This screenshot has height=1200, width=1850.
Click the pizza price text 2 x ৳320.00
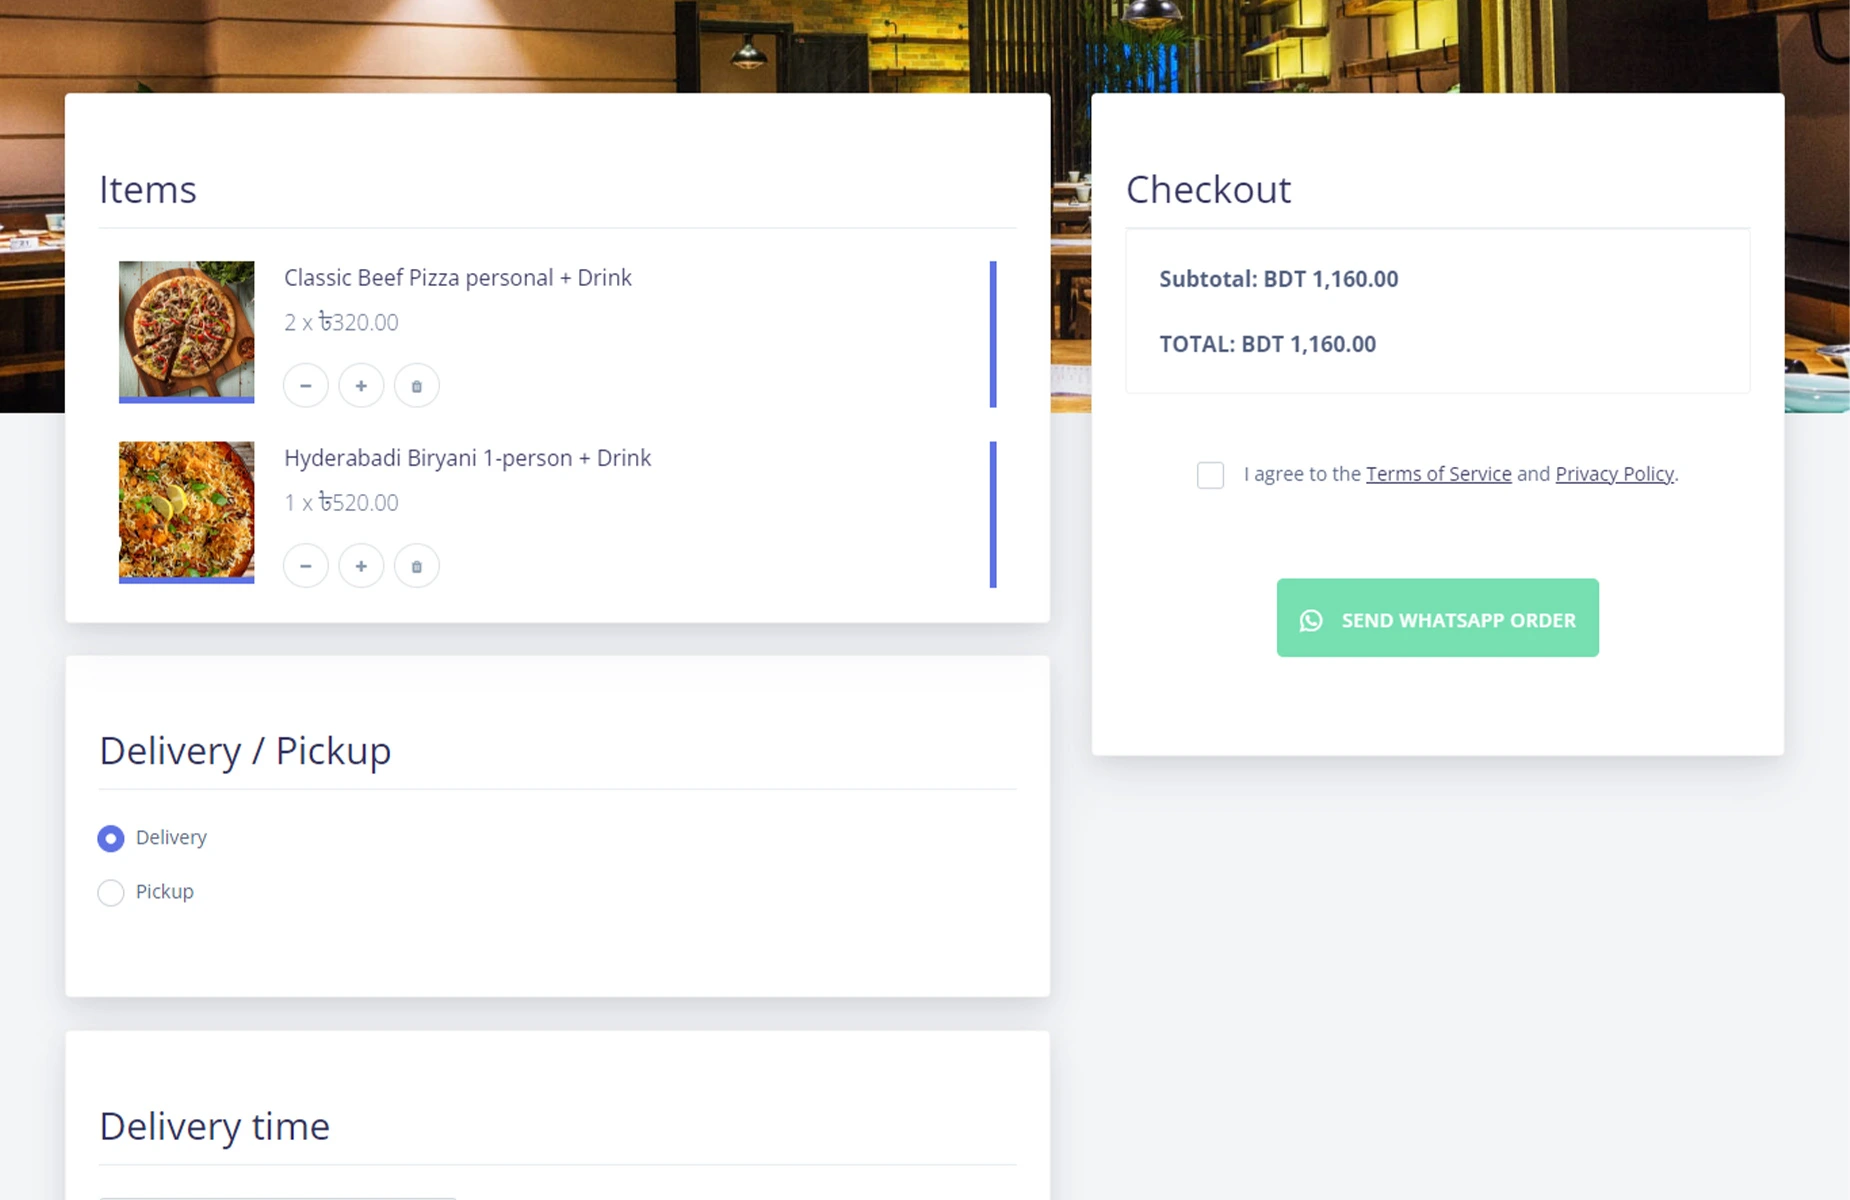click(x=341, y=322)
